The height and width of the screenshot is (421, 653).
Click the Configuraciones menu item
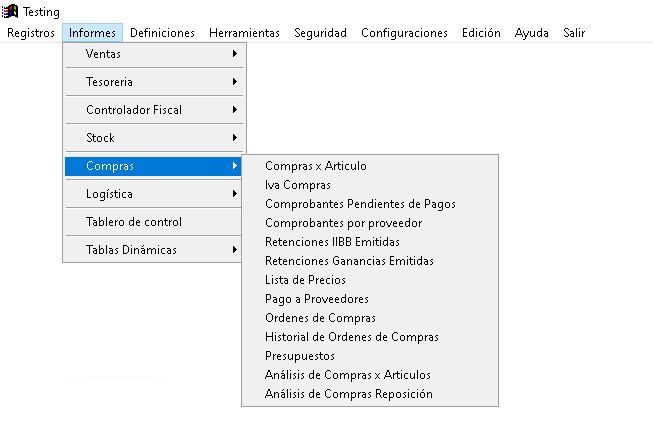tap(404, 33)
